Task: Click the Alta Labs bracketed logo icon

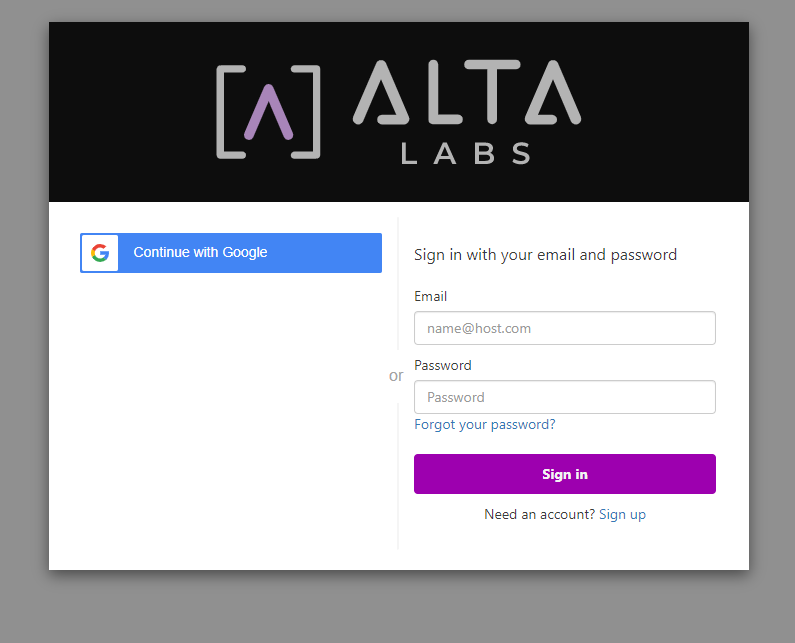Action: (x=268, y=112)
